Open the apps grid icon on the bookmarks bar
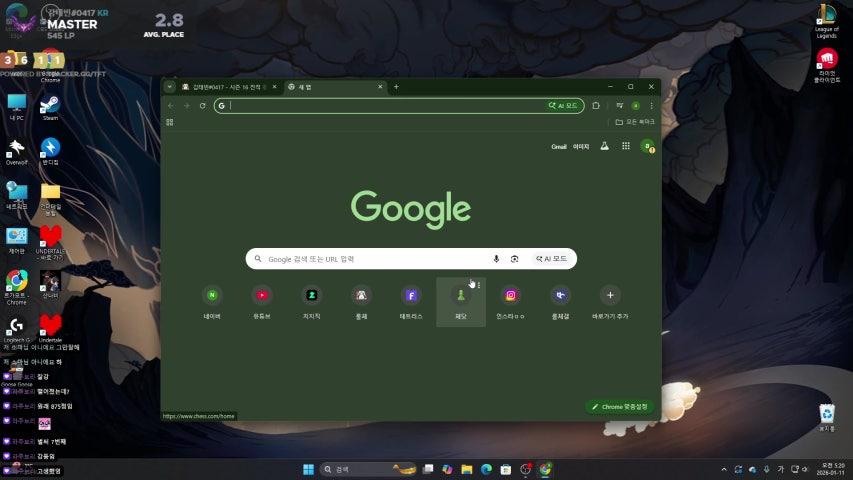Screen dimensions: 853x480 170,122
